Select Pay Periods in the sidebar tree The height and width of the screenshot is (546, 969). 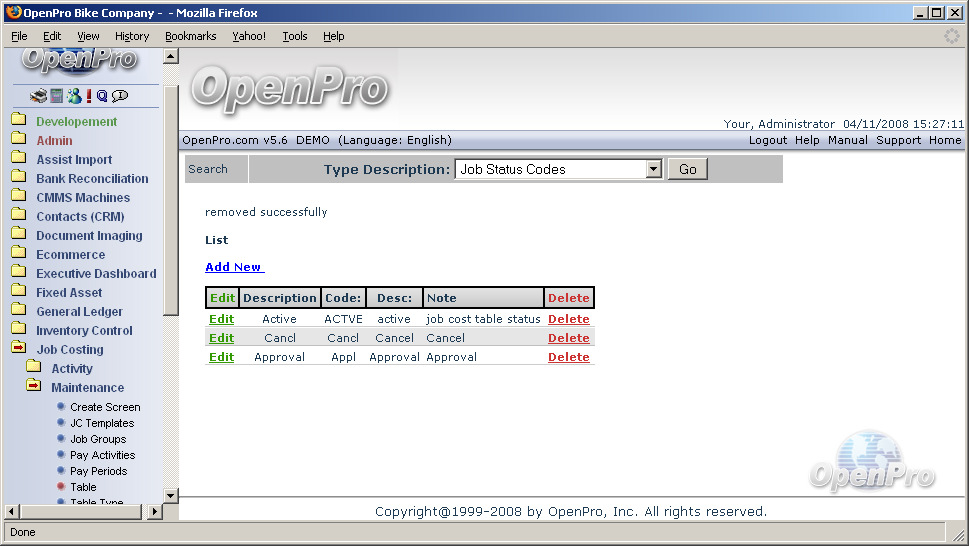click(98, 471)
